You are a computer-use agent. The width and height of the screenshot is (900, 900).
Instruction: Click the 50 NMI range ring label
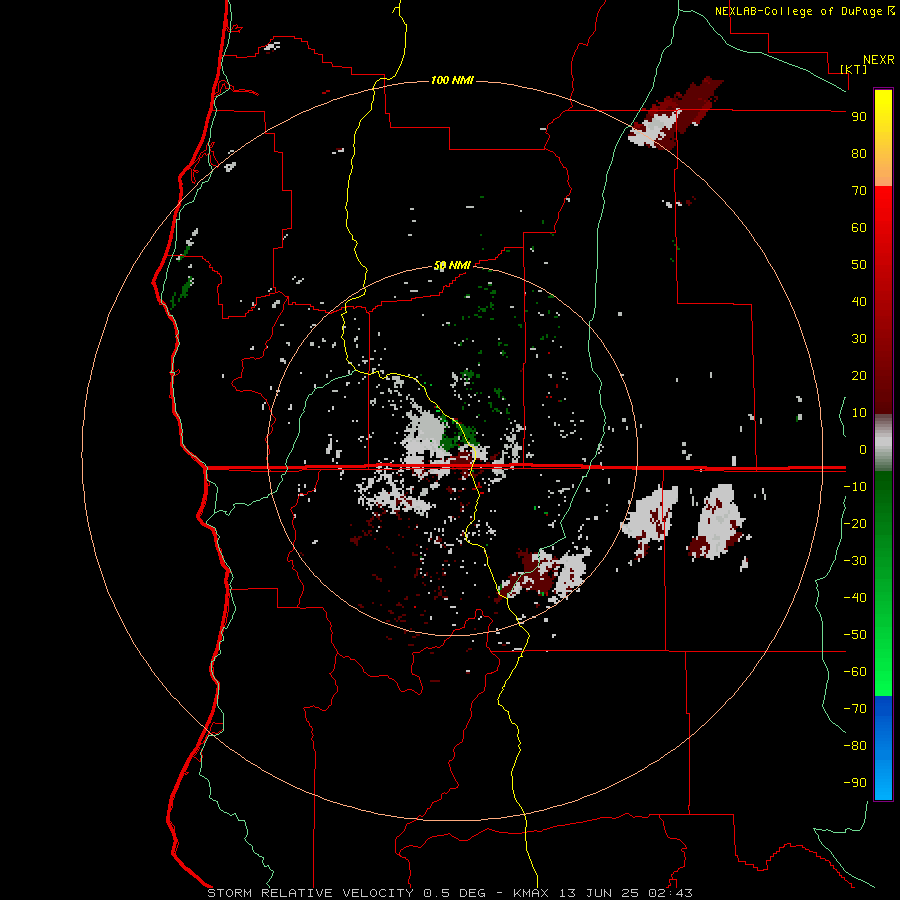[x=452, y=265]
